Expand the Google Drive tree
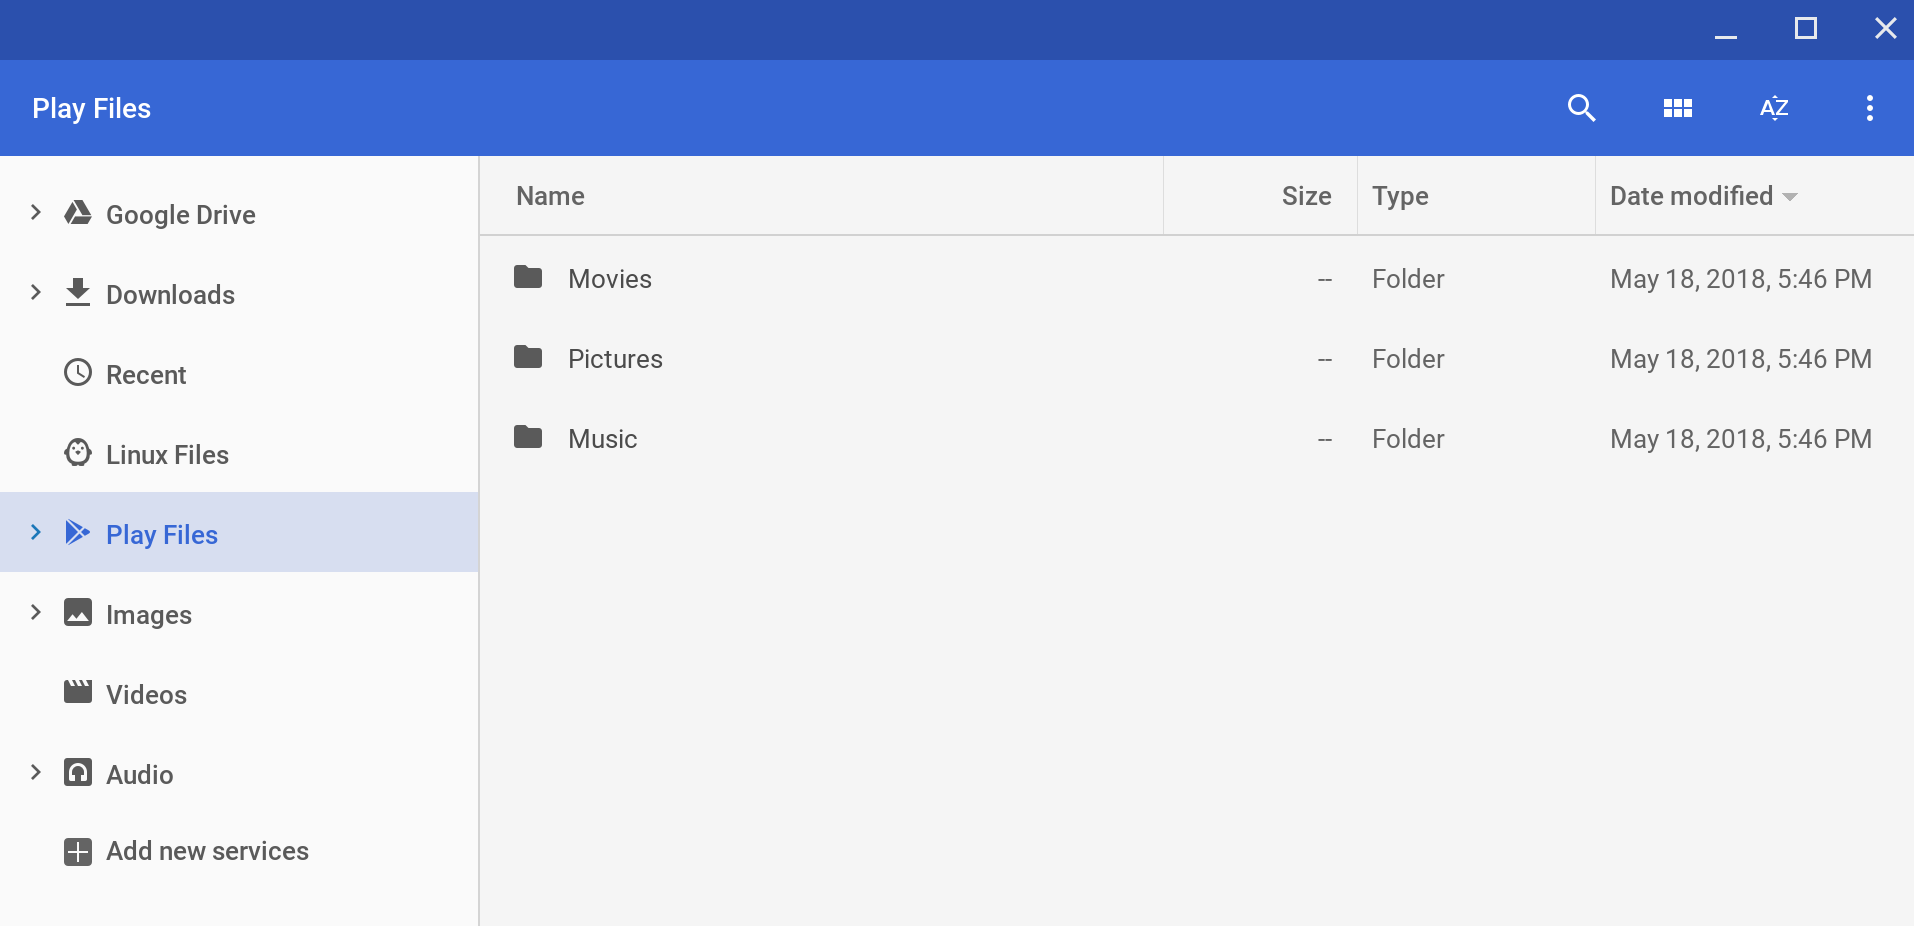The height and width of the screenshot is (926, 1914). [x=36, y=212]
